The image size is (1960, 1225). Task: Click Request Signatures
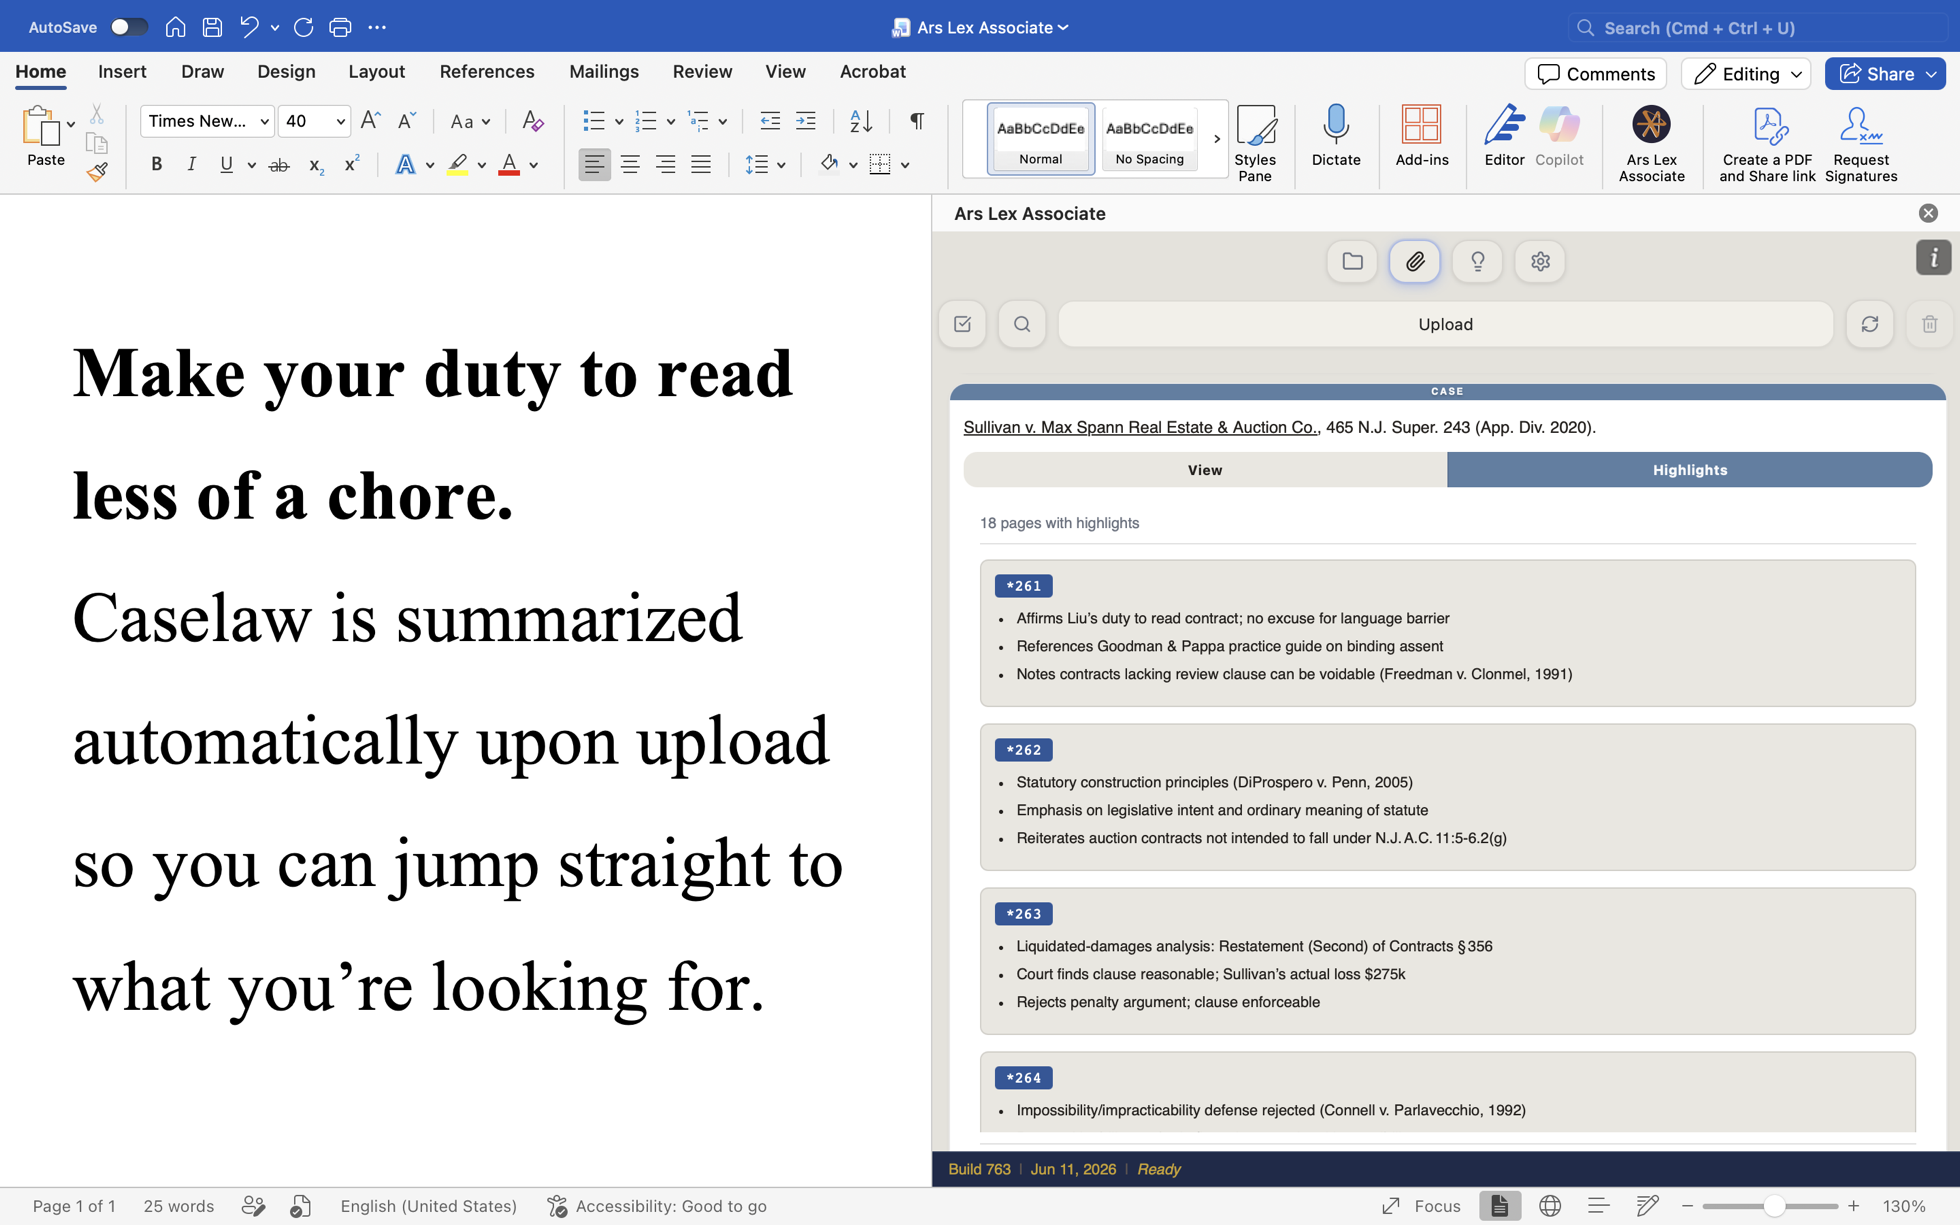[x=1860, y=144]
